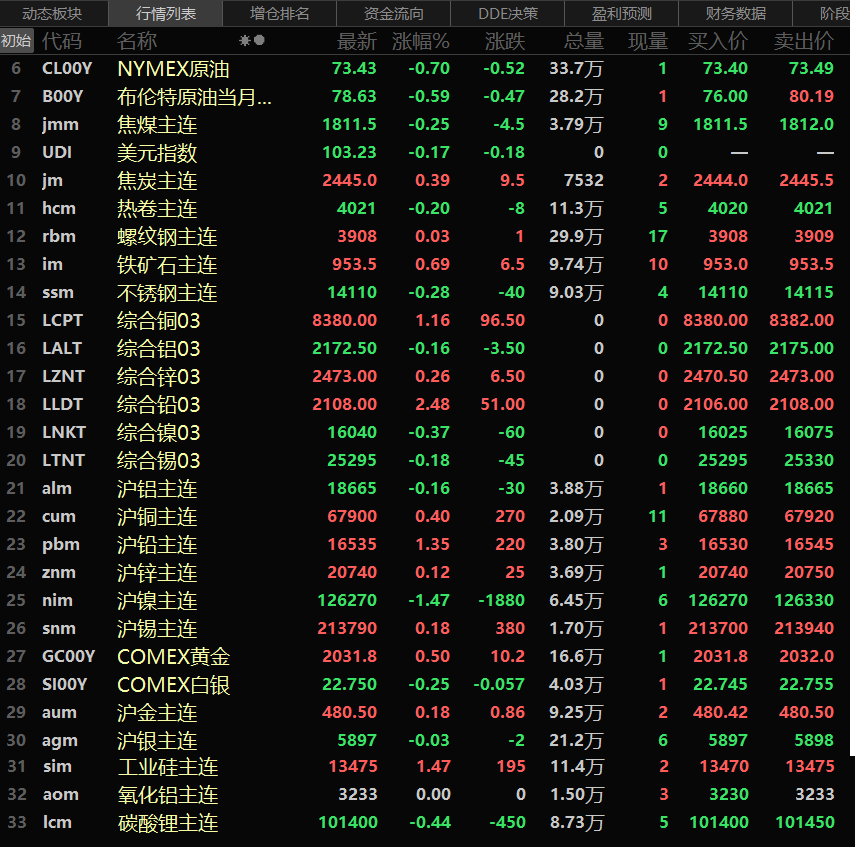This screenshot has width=855, height=847.
Task: Click the 卖出价 column header
Action: (803, 41)
